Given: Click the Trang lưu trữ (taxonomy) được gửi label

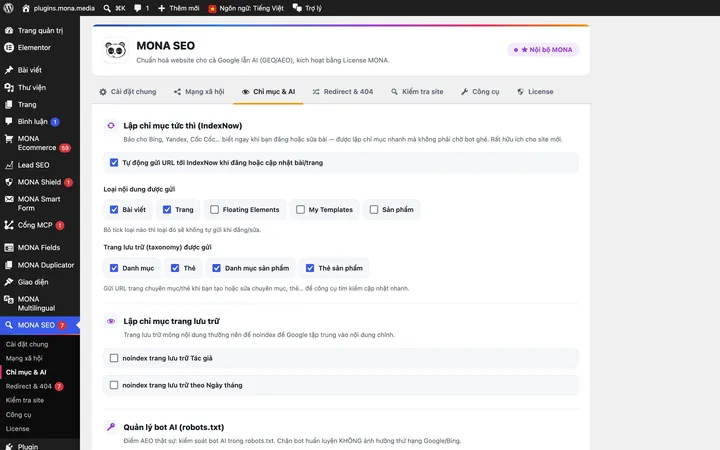Looking at the screenshot, I should pos(158,247).
